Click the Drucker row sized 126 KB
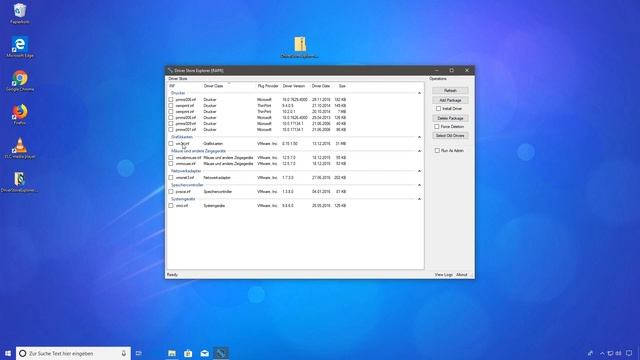 click(258, 118)
